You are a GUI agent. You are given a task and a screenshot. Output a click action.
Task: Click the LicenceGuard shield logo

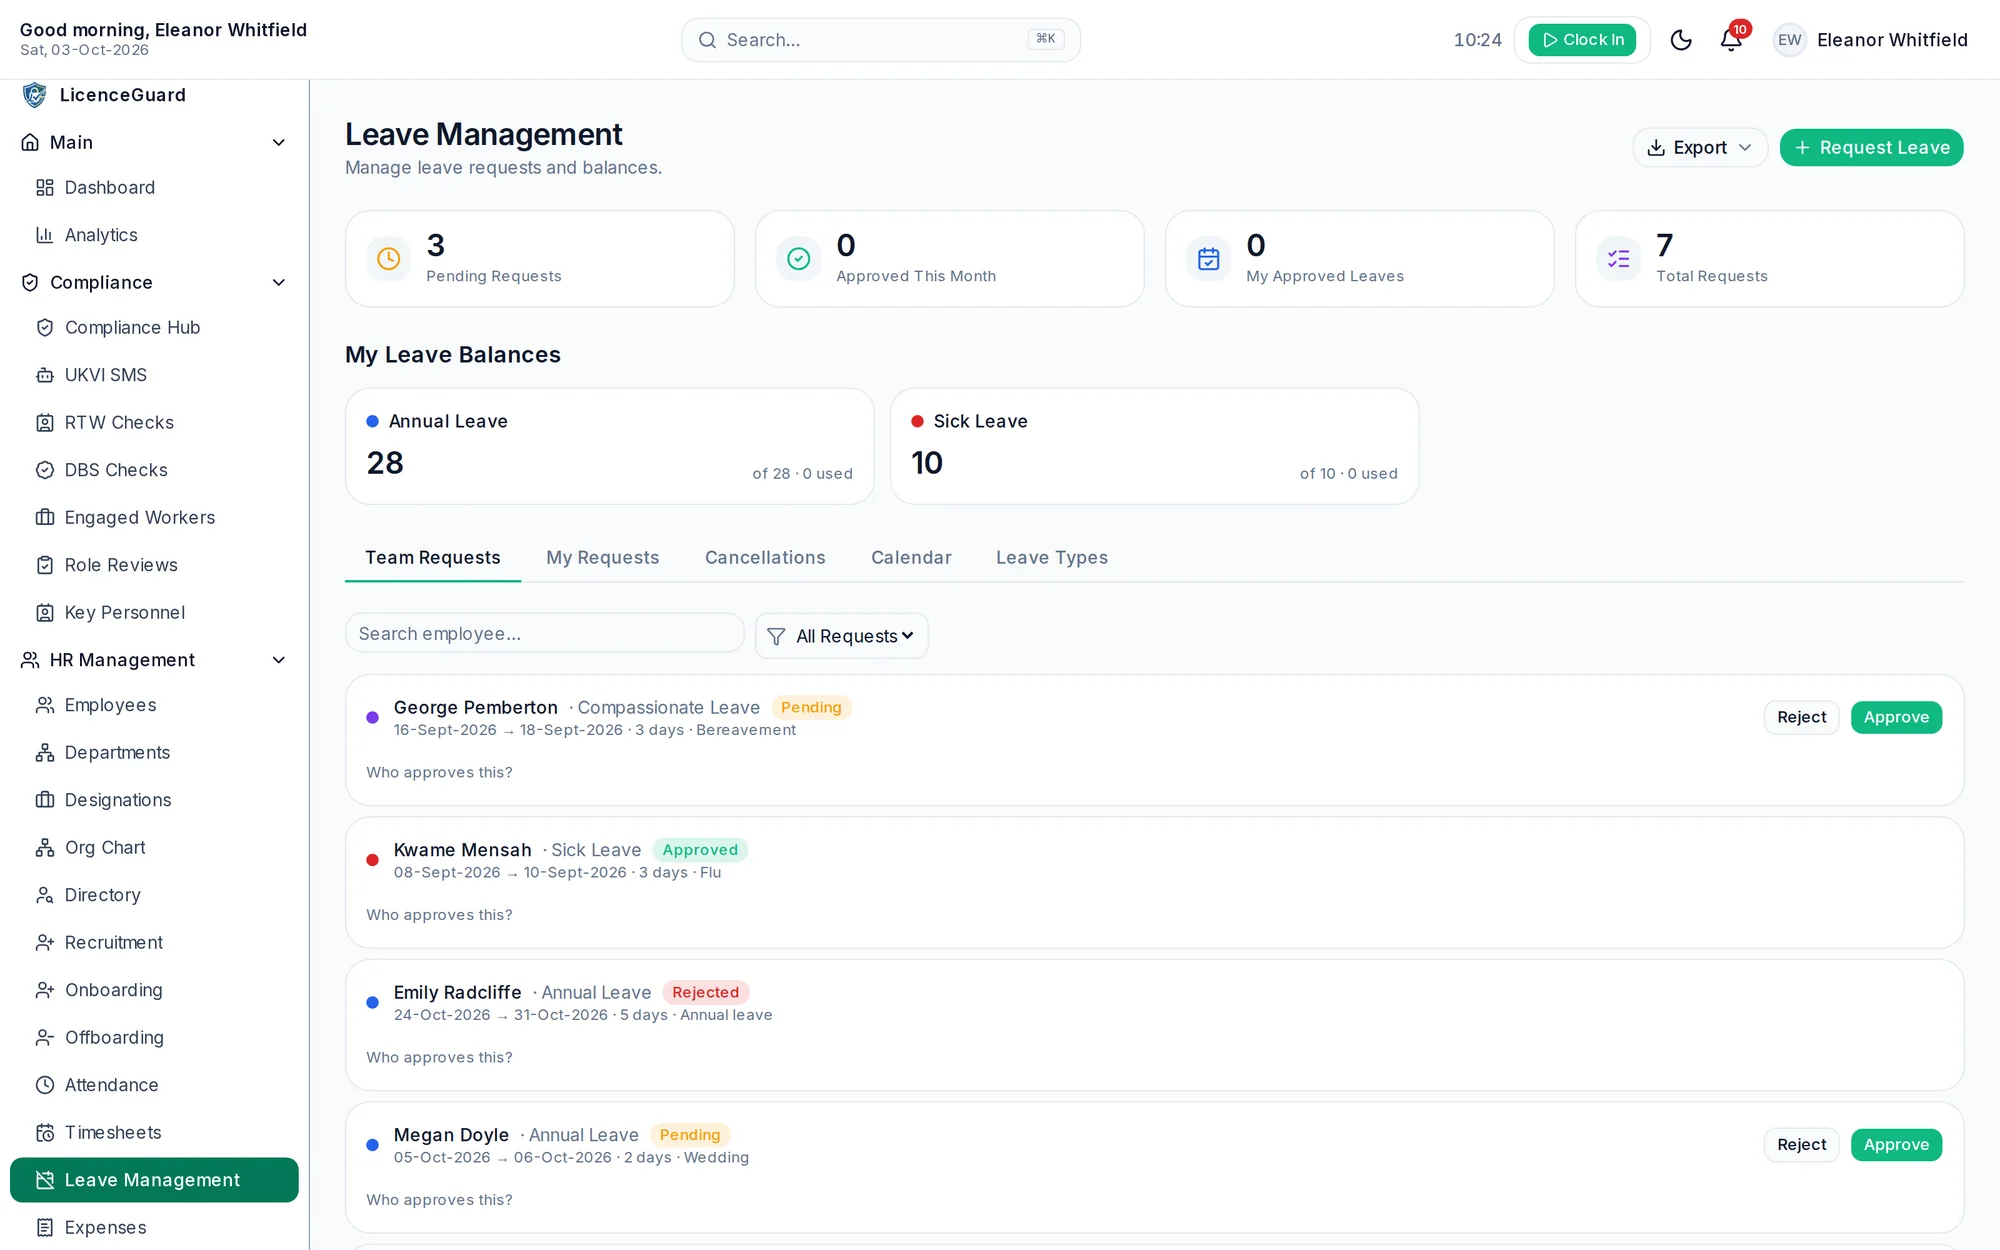(x=35, y=95)
